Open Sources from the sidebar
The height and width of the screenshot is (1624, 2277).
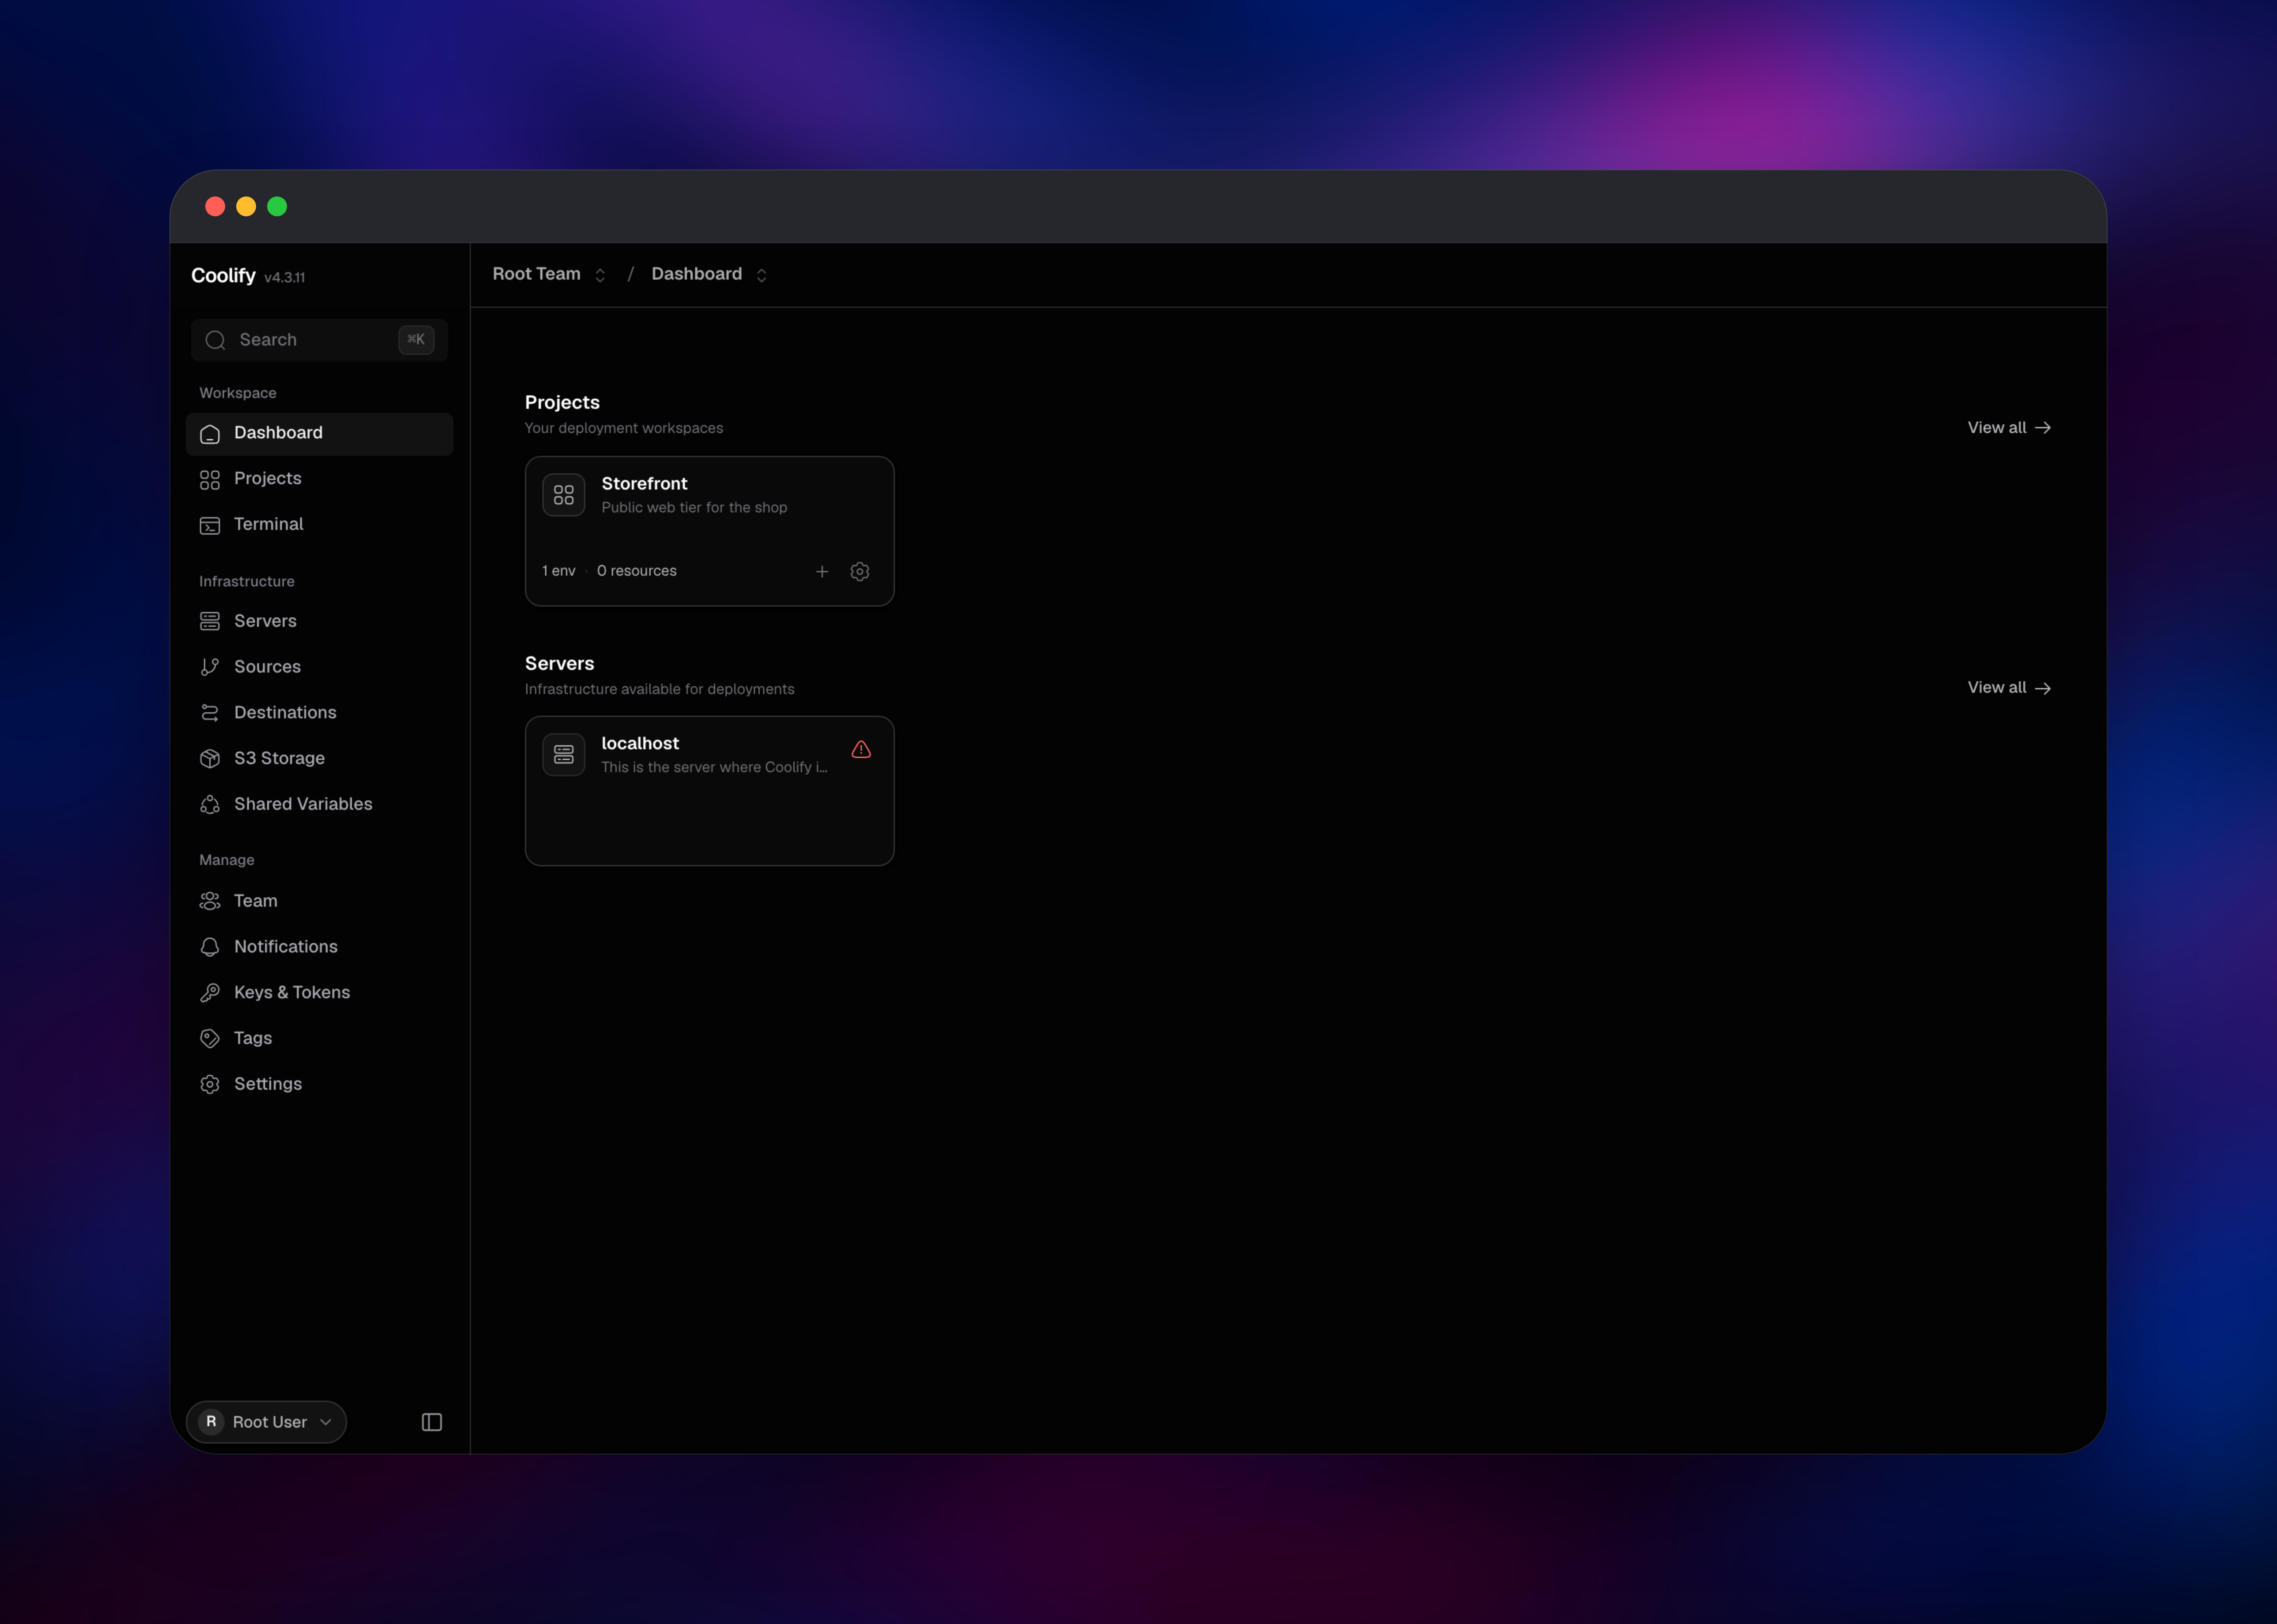[x=320, y=667]
